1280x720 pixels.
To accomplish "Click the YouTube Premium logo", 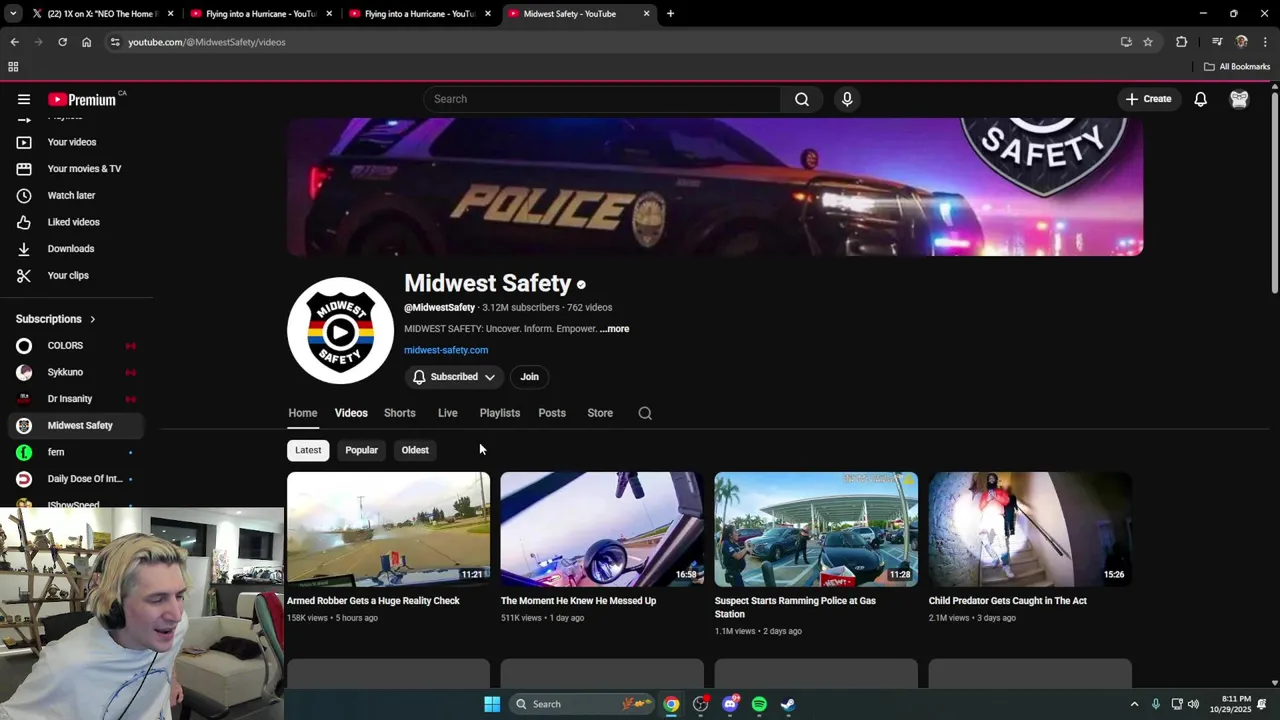I will coord(82,99).
